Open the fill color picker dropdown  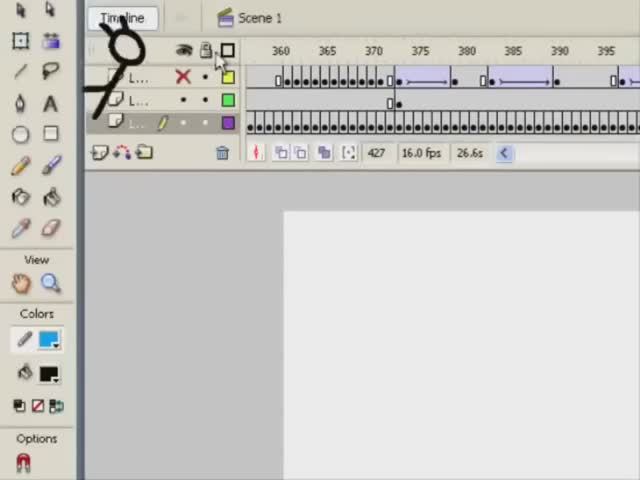click(49, 374)
